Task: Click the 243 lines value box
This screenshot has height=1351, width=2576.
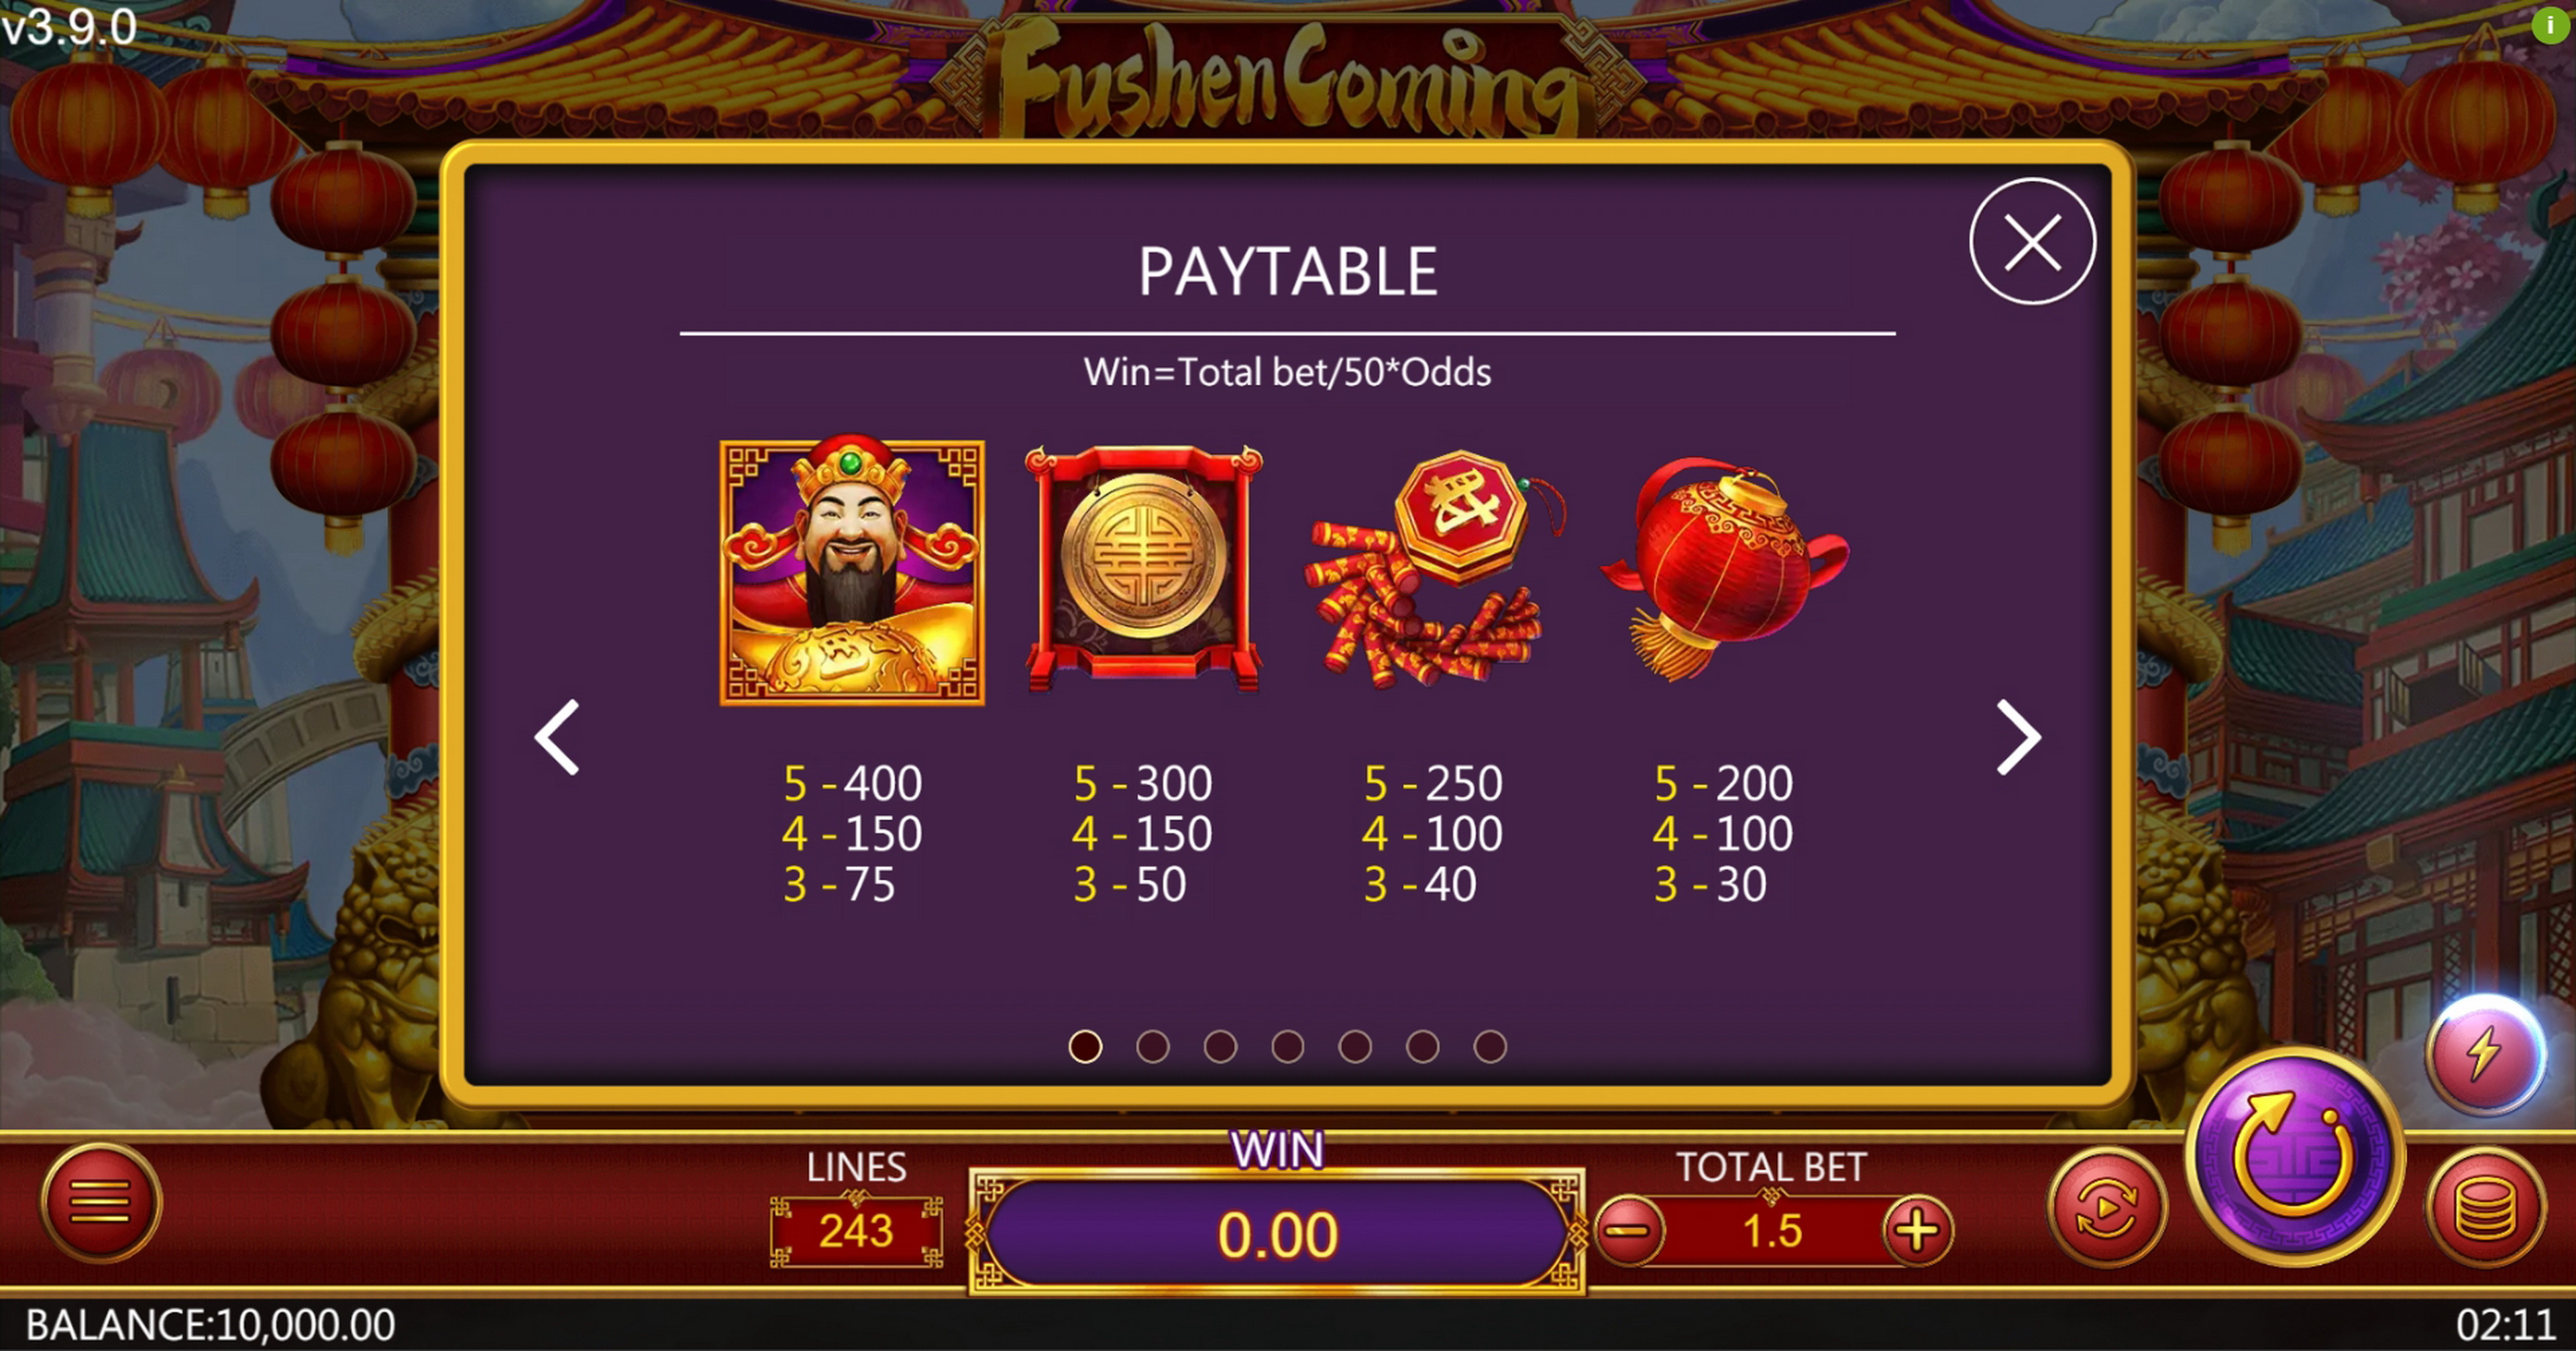Action: 856,1231
